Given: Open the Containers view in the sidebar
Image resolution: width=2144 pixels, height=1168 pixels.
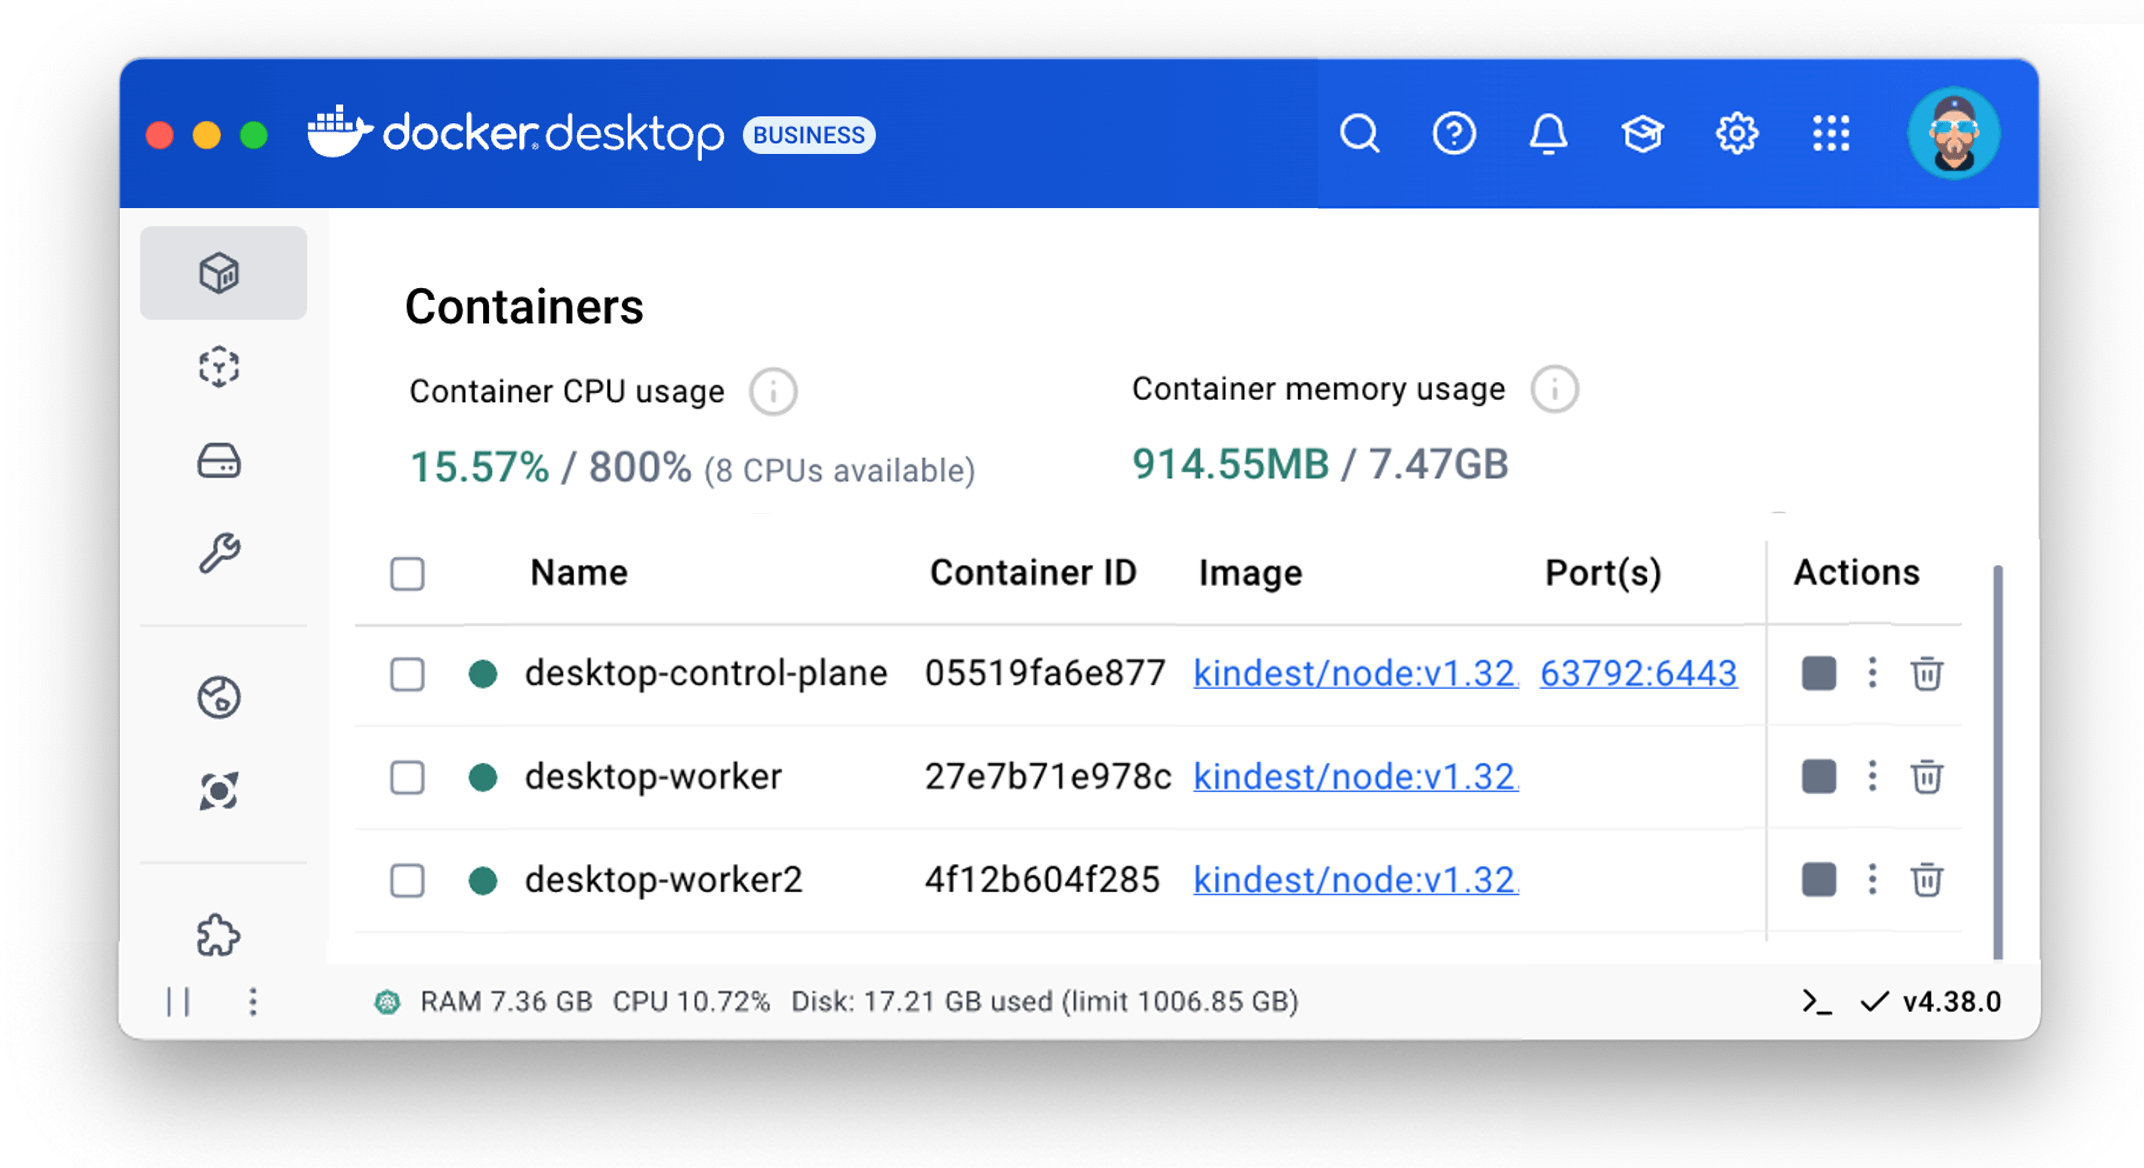Looking at the screenshot, I should point(223,272).
